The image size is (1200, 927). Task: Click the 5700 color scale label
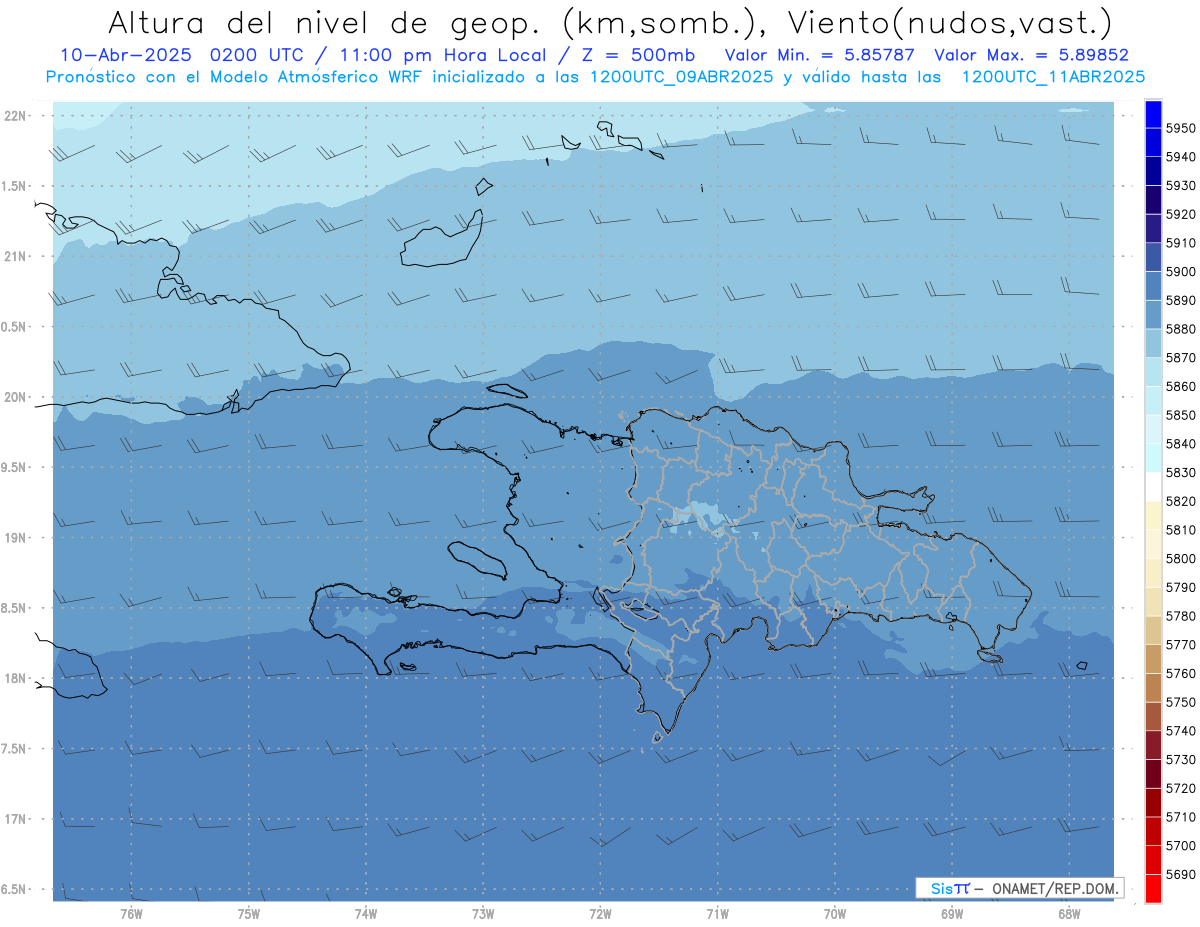coord(1180,845)
